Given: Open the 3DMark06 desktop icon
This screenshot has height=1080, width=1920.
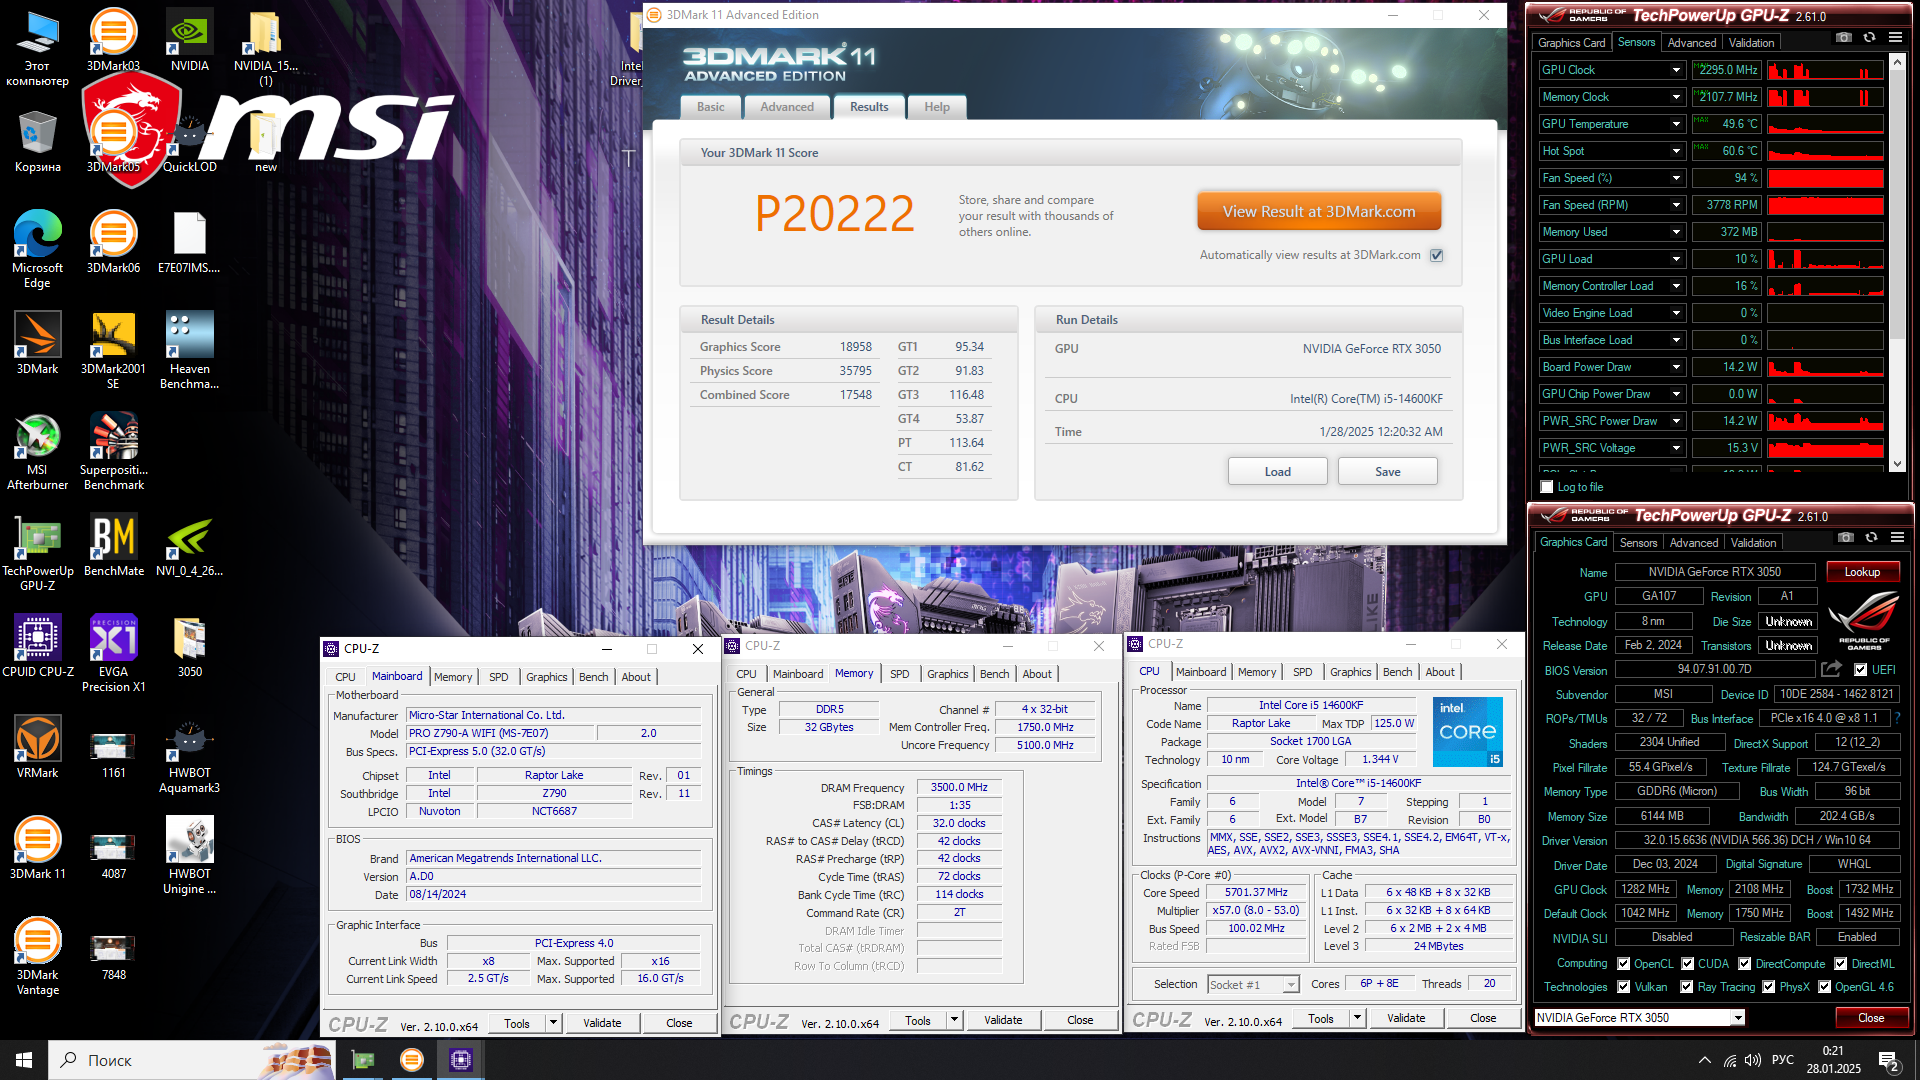Looking at the screenshot, I should tap(113, 243).
